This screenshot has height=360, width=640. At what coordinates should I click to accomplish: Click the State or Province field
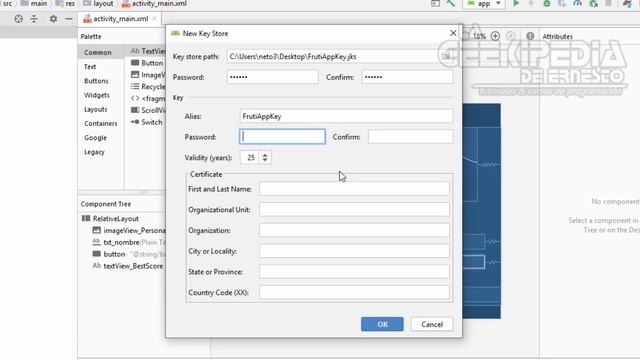[x=354, y=272]
